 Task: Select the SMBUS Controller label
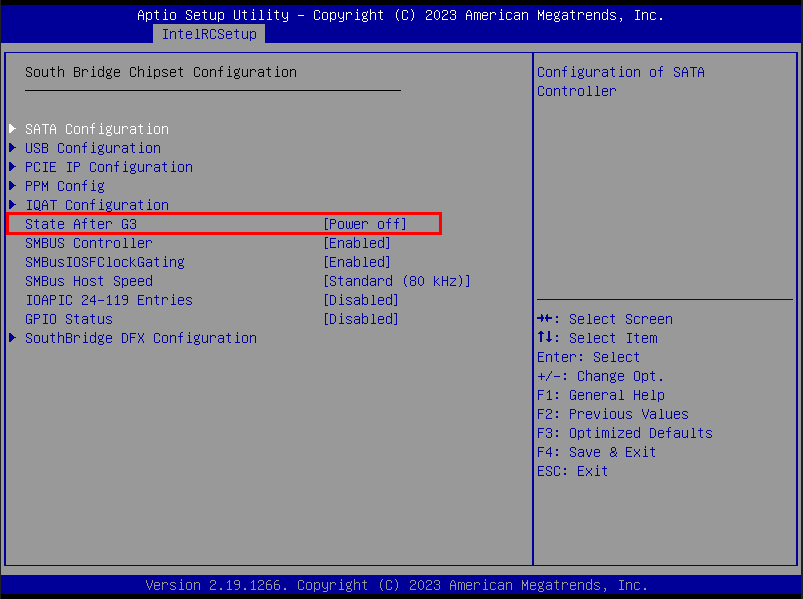(89, 243)
